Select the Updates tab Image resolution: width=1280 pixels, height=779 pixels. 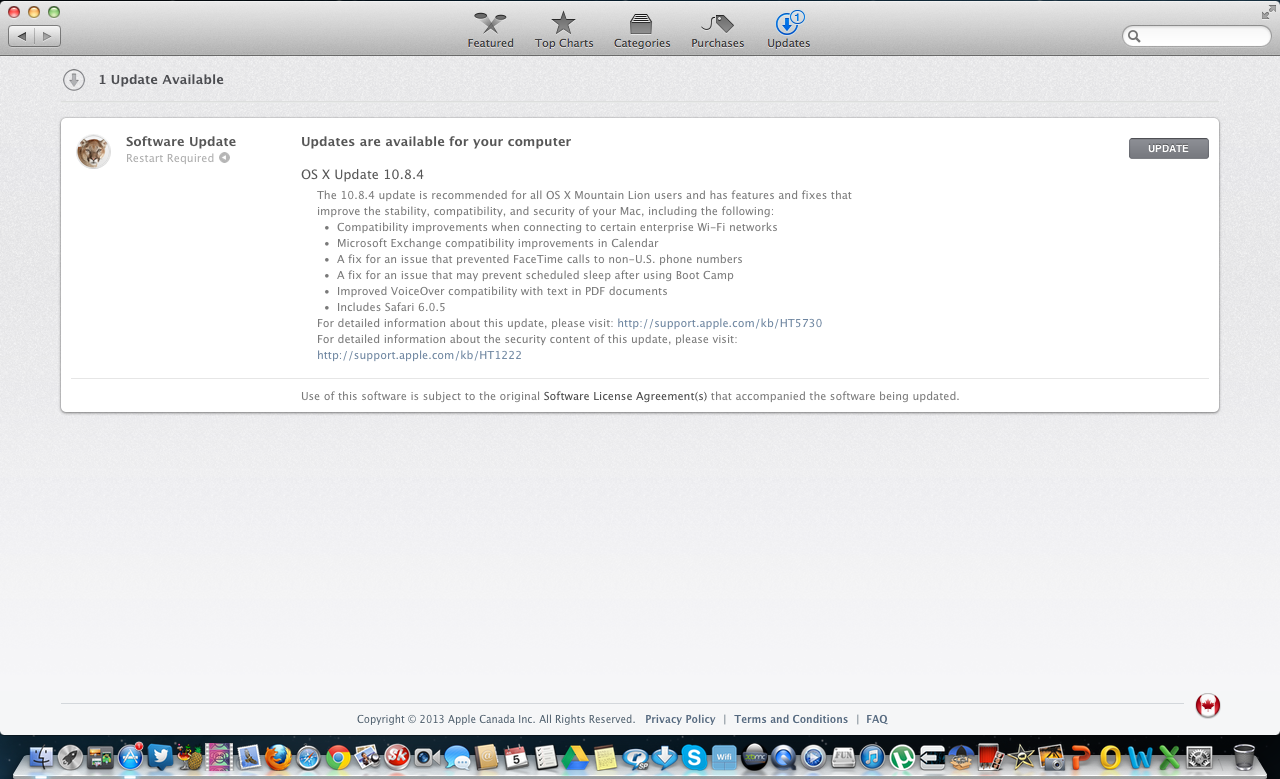coord(789,30)
